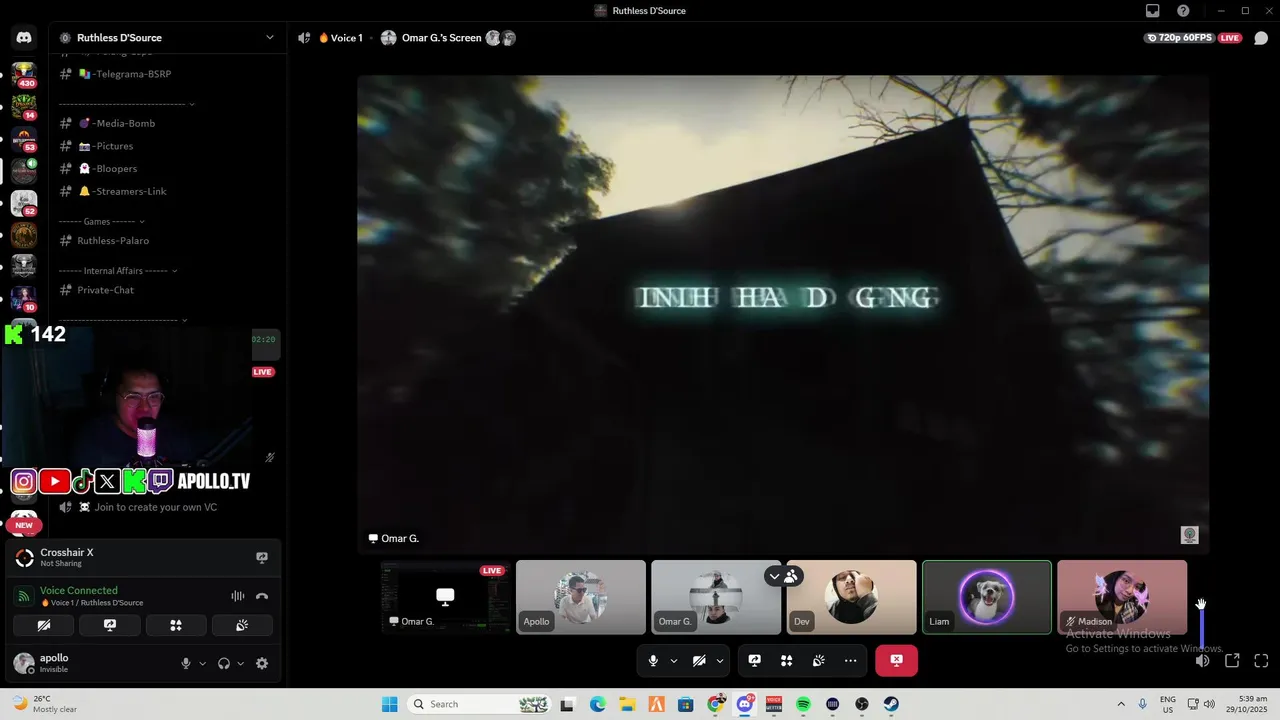Image resolution: width=1280 pixels, height=720 pixels.
Task: Open headphone output options arrow in user panel
Action: click(240, 663)
